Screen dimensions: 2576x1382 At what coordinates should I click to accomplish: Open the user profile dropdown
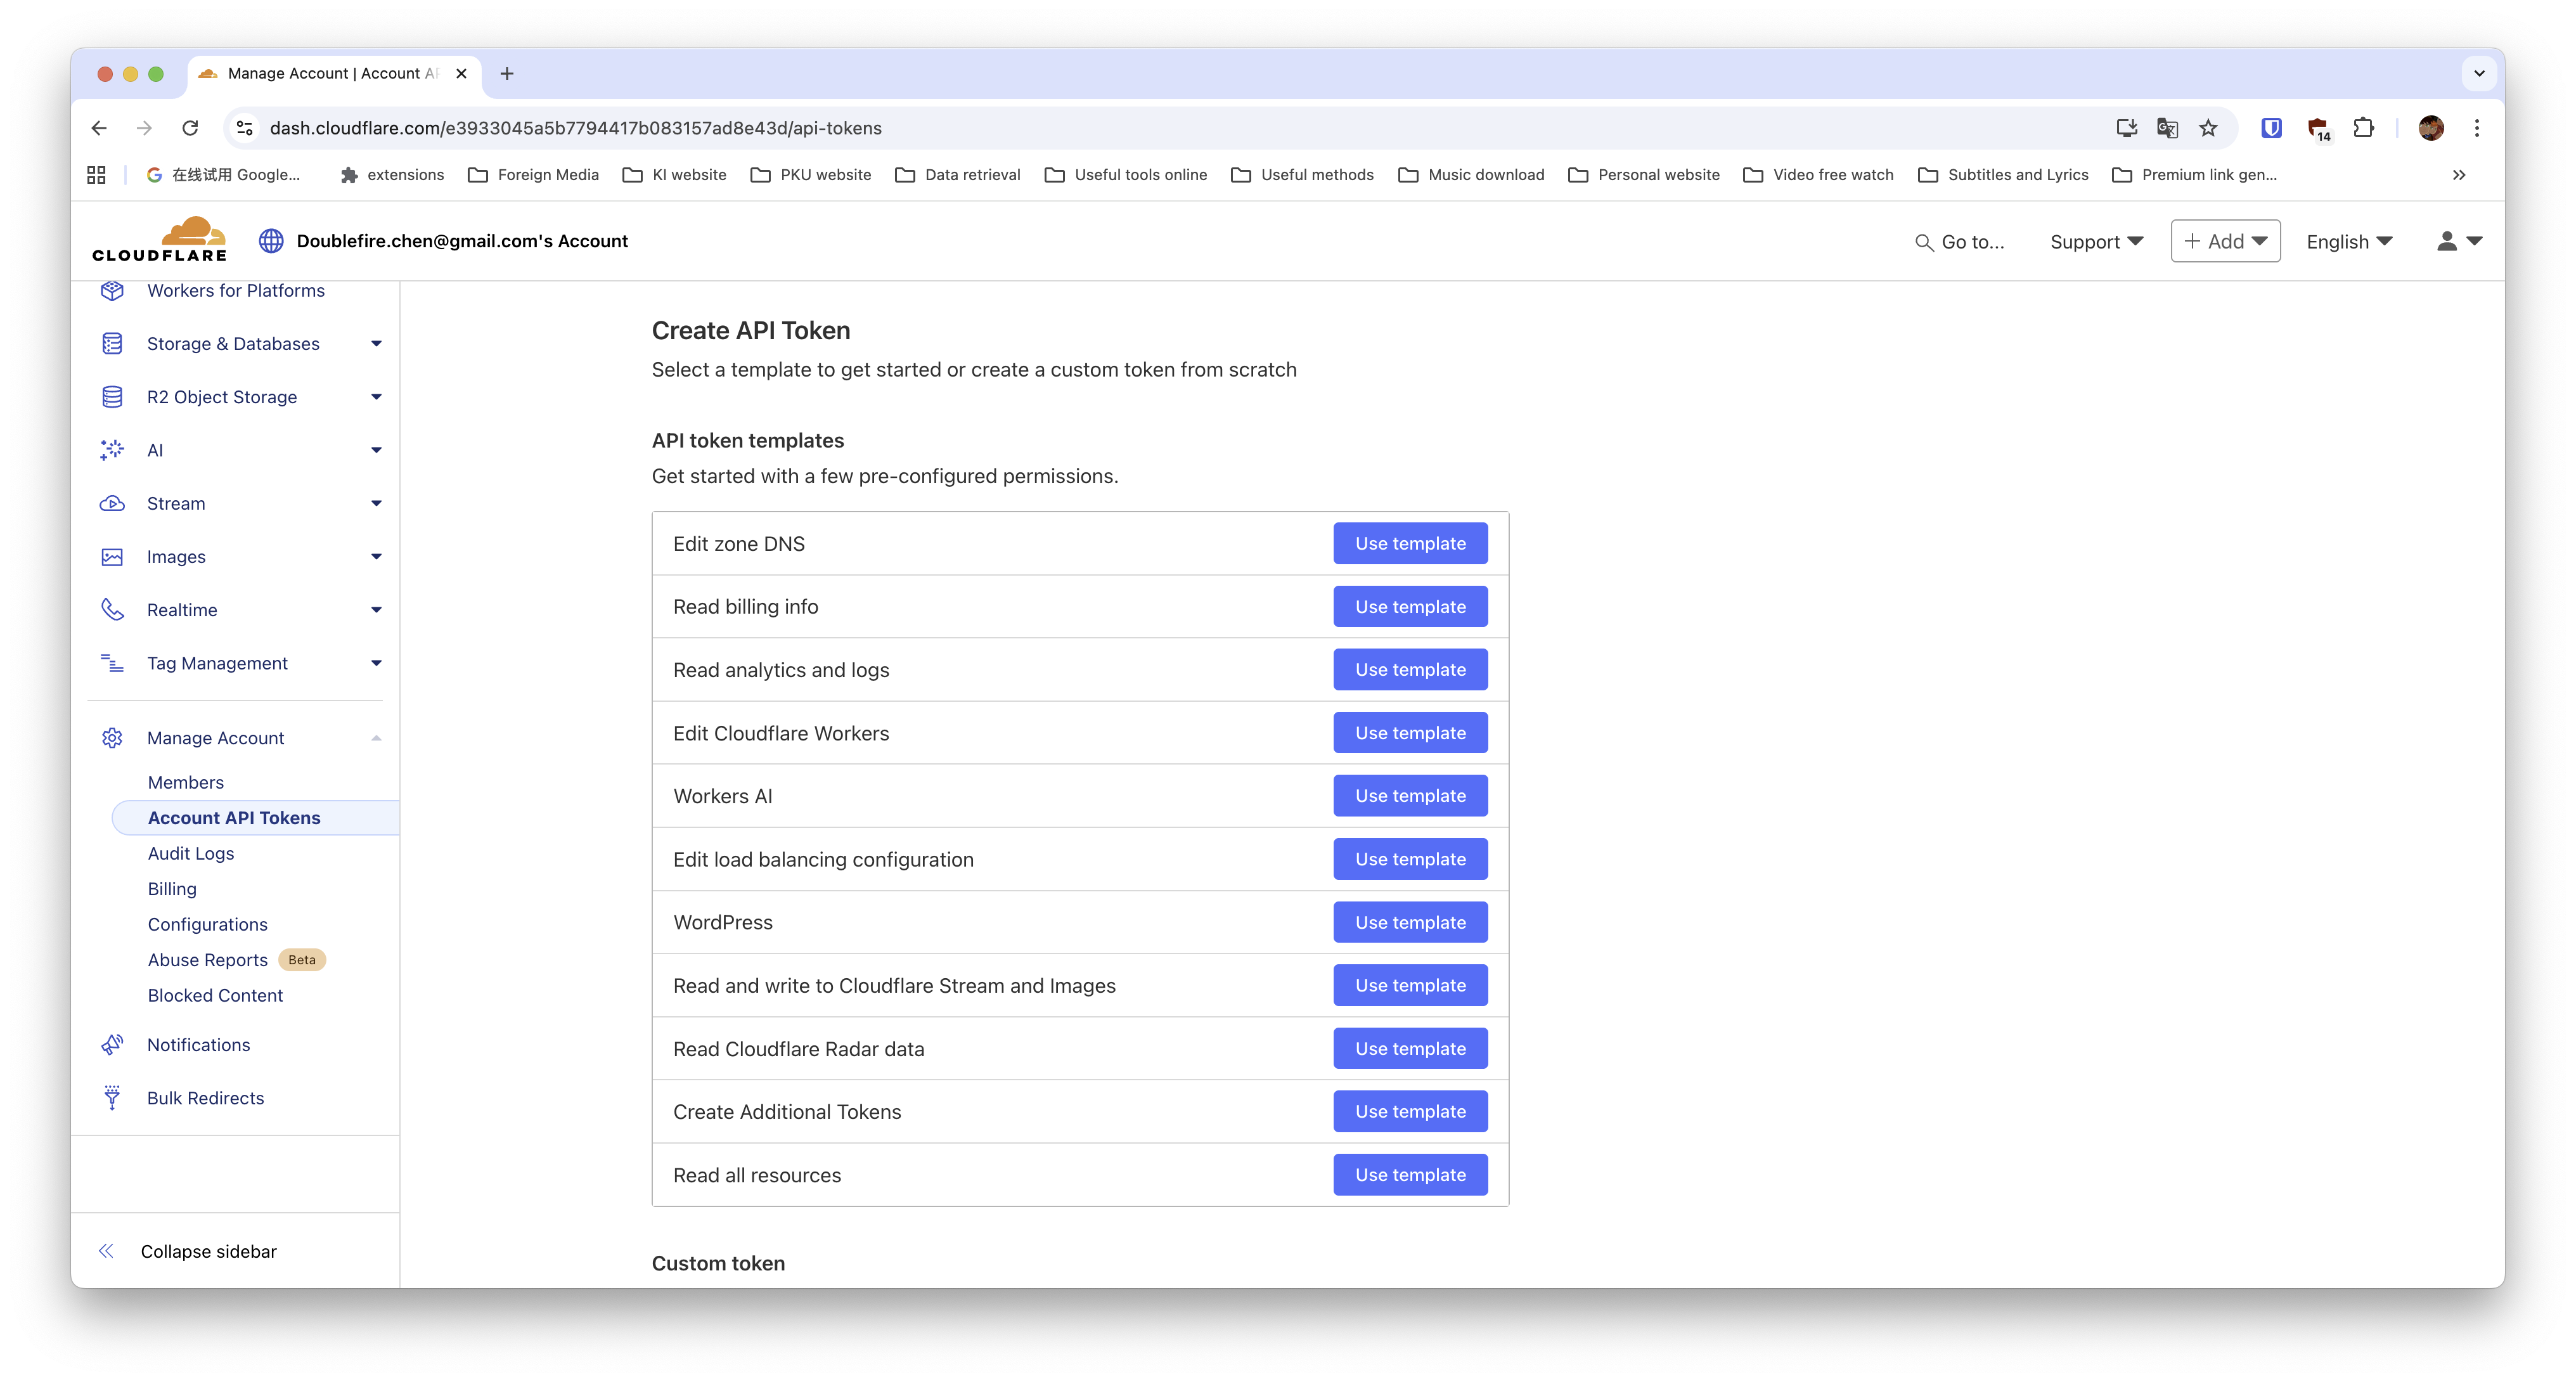tap(2459, 241)
